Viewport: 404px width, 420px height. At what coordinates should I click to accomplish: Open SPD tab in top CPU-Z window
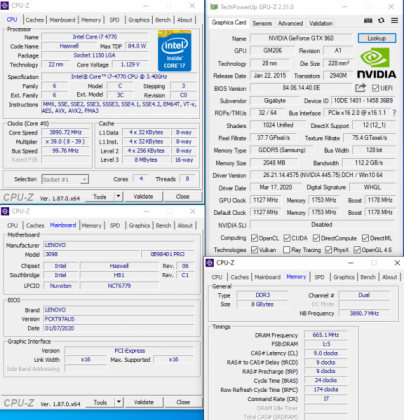[114, 20]
